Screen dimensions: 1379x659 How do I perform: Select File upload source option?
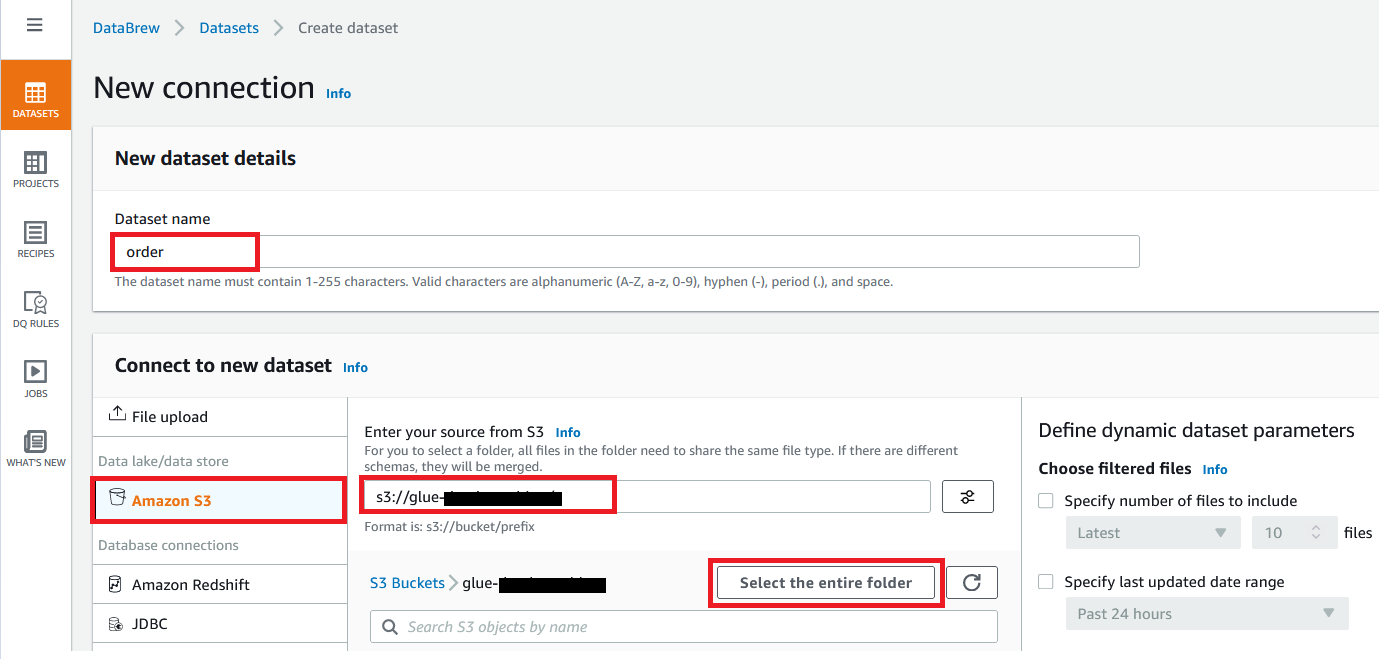click(x=219, y=417)
